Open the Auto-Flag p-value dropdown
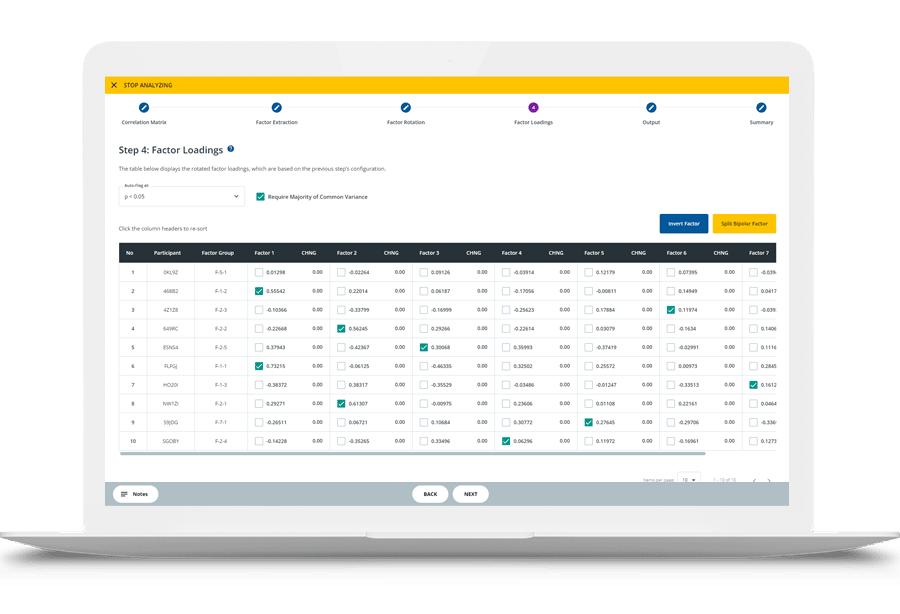The width and height of the screenshot is (900, 614). (180, 196)
